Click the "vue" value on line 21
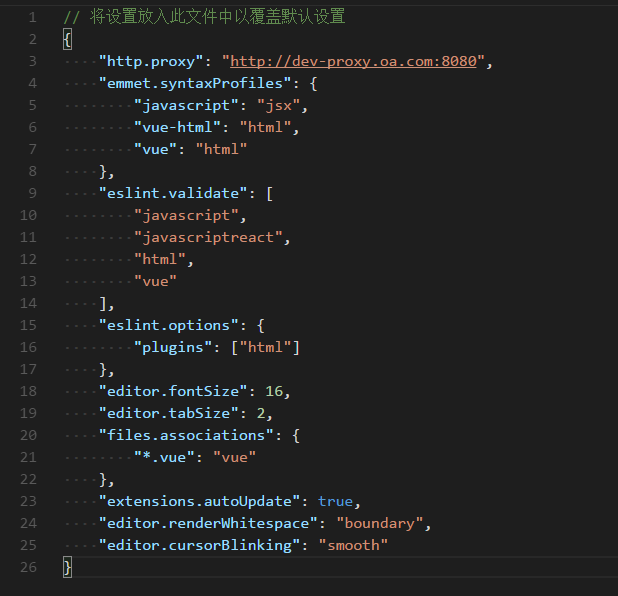 pos(235,458)
